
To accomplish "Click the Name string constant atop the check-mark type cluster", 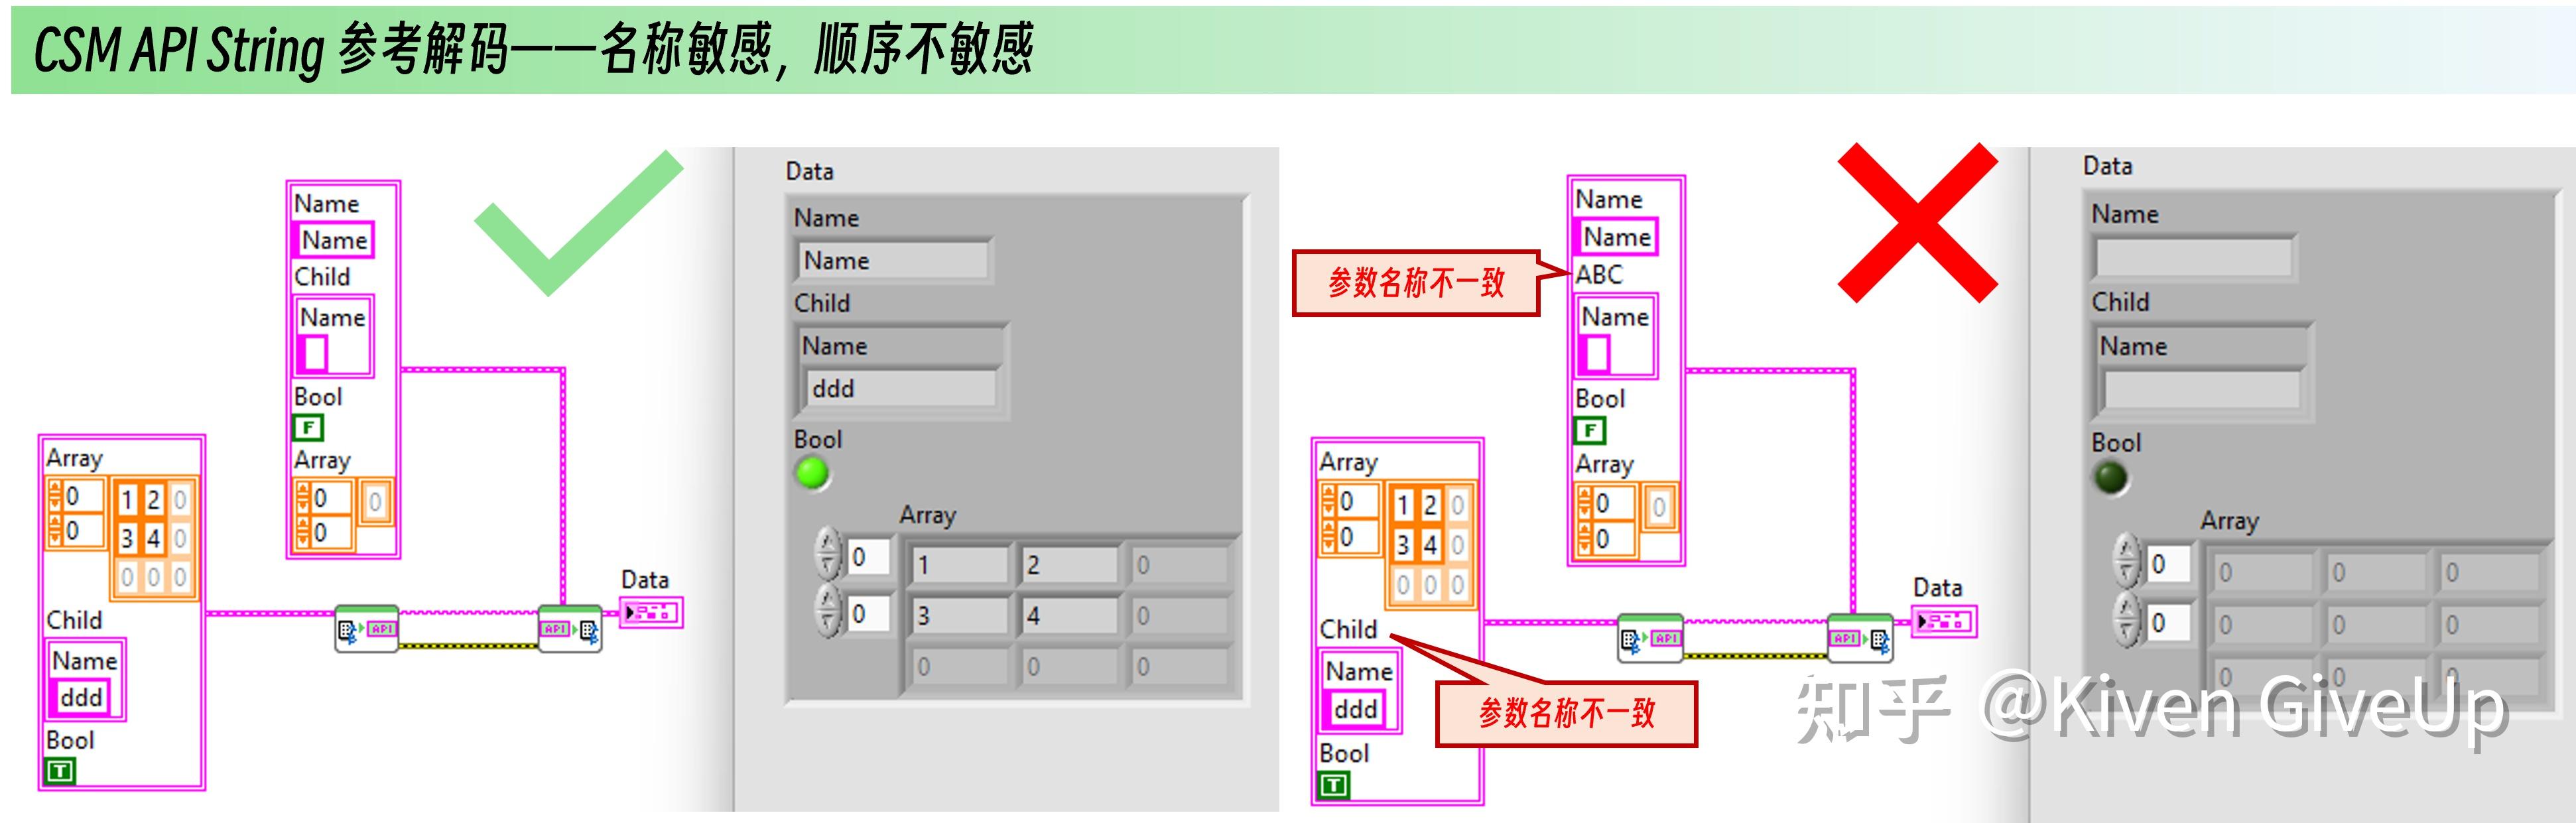I will pos(334,240).
